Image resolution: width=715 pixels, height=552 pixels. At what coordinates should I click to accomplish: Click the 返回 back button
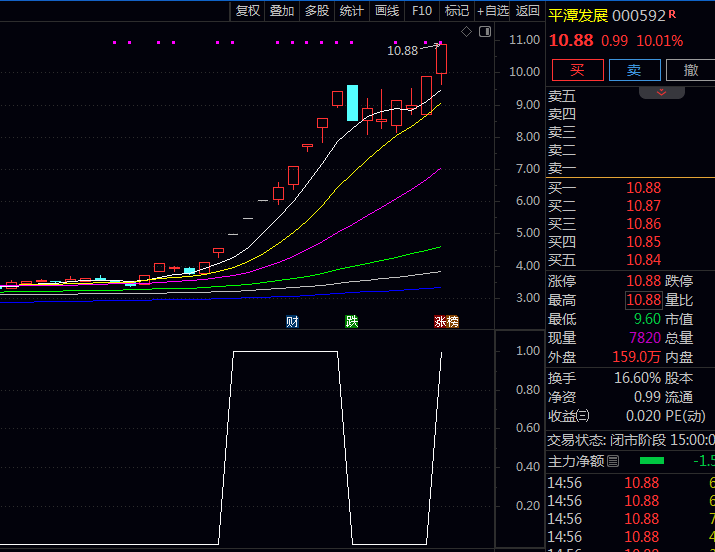pyautogui.click(x=527, y=11)
